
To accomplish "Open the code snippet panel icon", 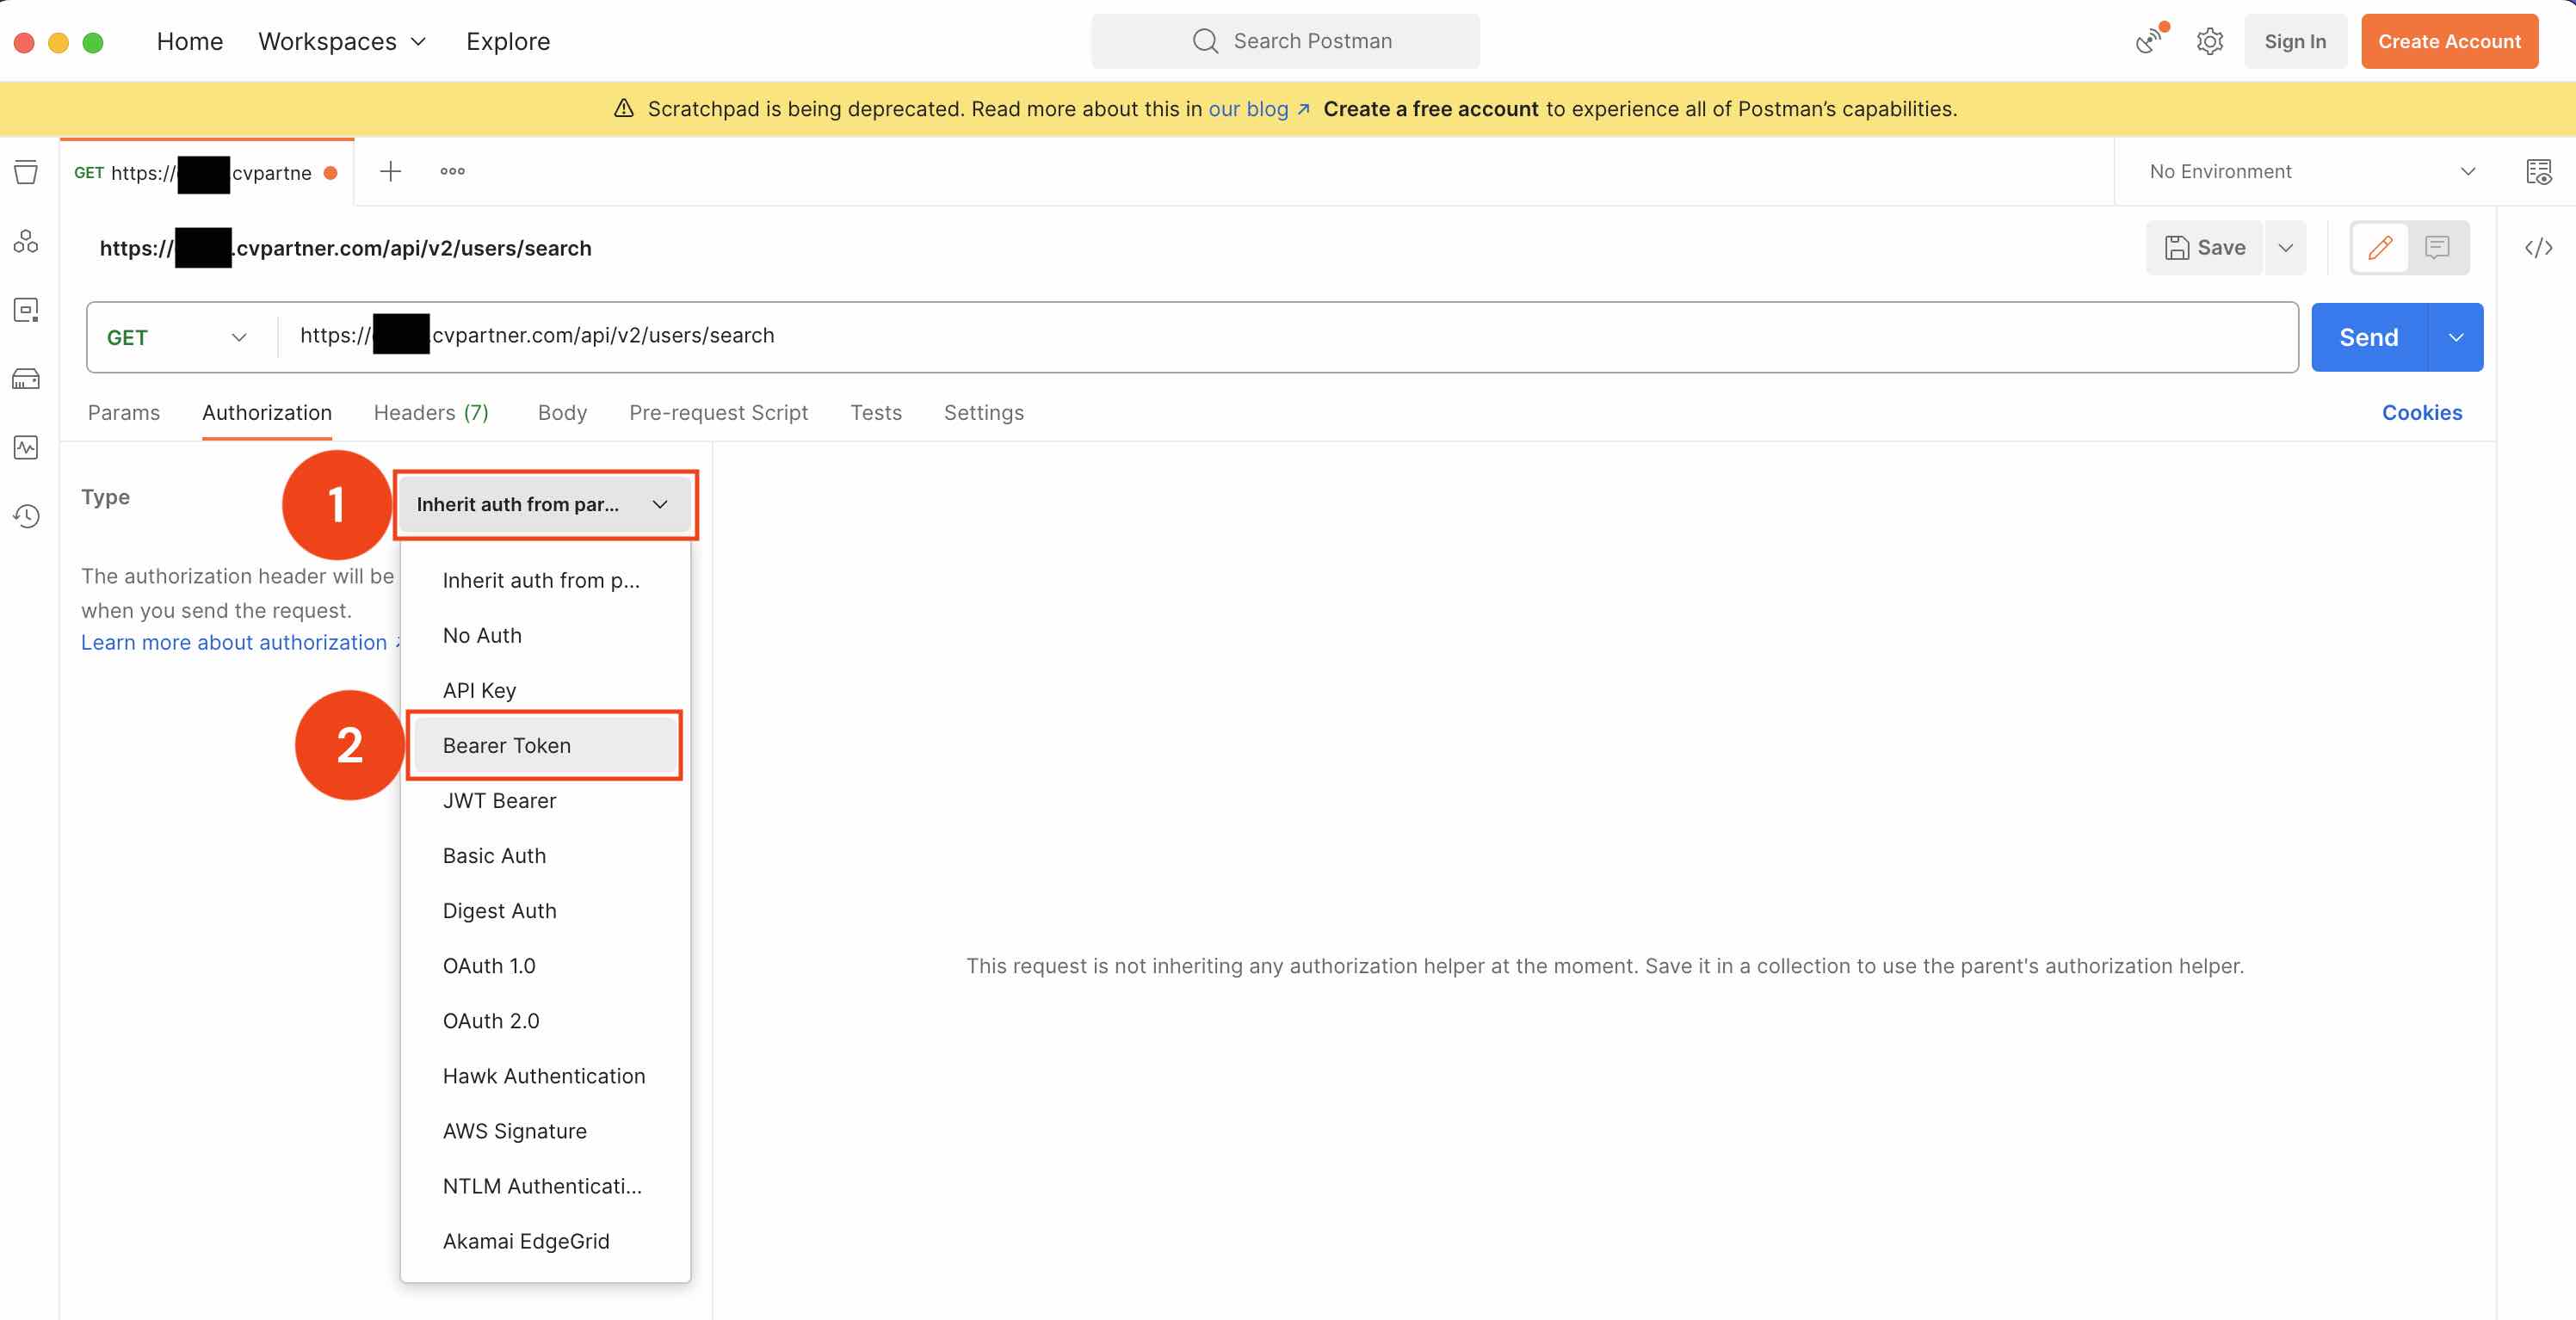I will click(2538, 247).
